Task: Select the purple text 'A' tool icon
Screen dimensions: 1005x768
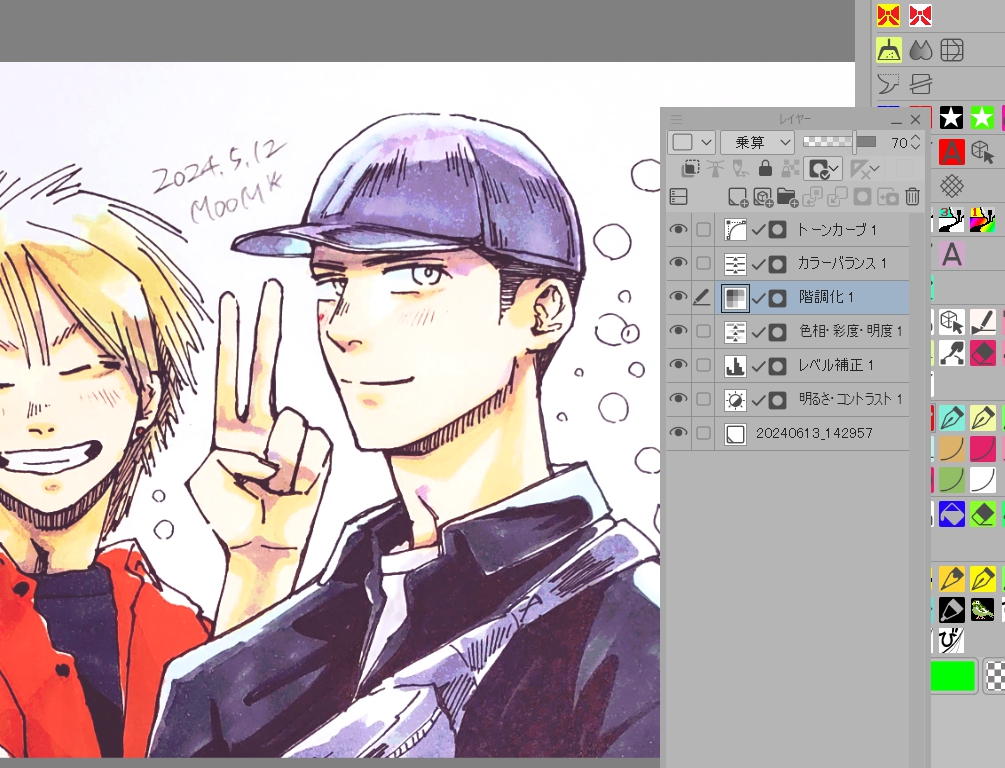Action: (951, 255)
